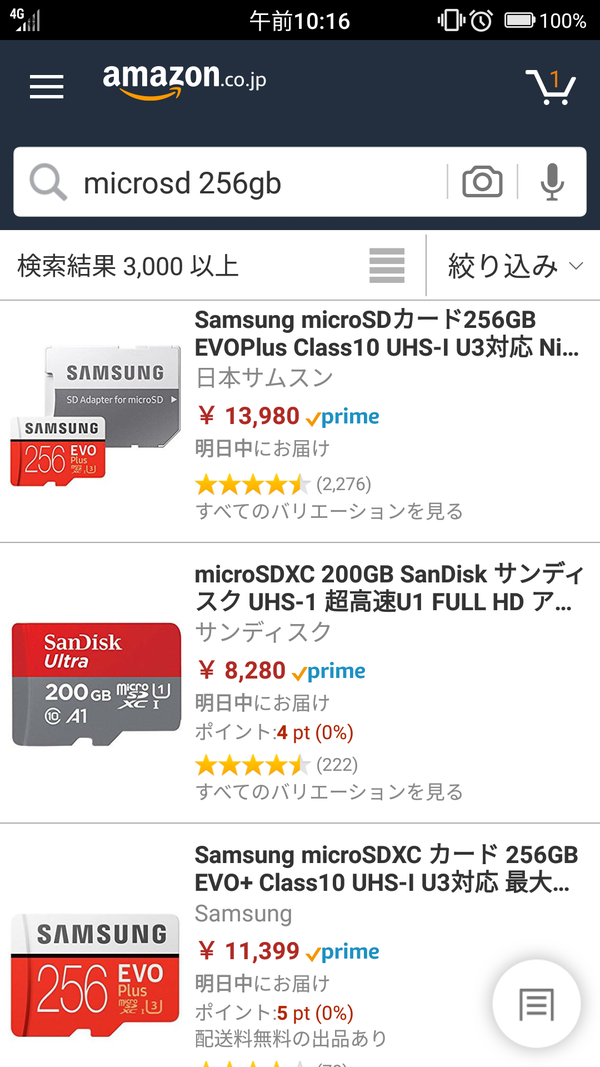Image resolution: width=600 pixels, height=1067 pixels.
Task: Switch results to list view layout
Action: coord(387,265)
